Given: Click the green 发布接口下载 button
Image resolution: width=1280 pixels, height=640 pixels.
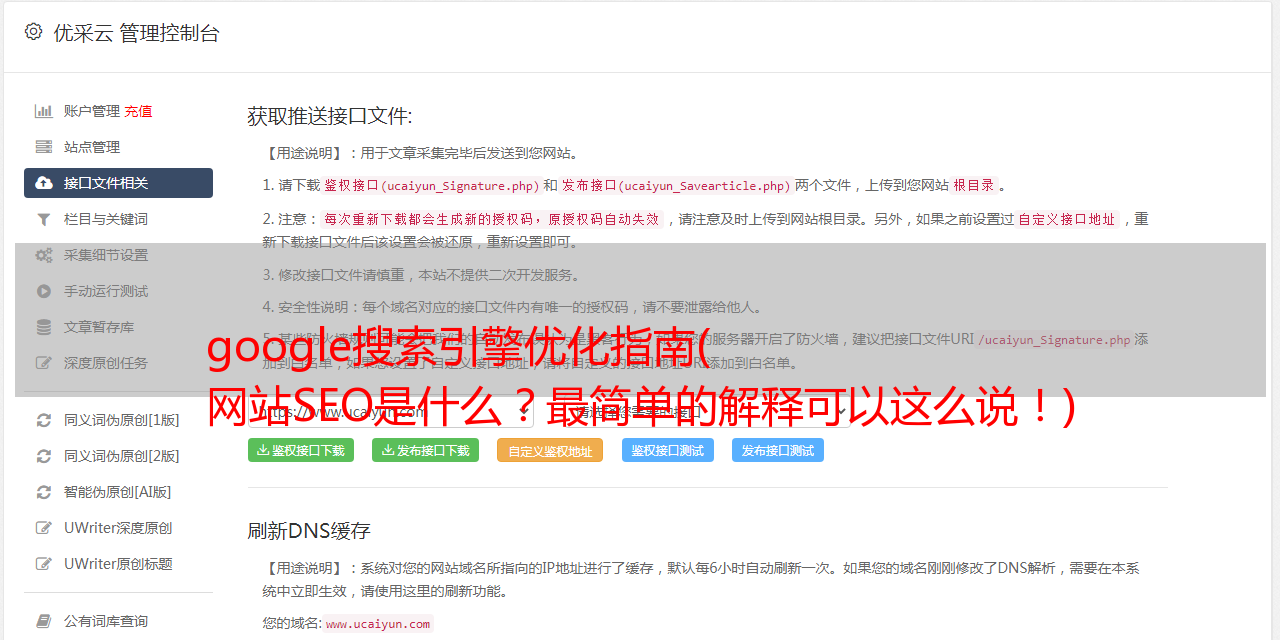Looking at the screenshot, I should [425, 450].
